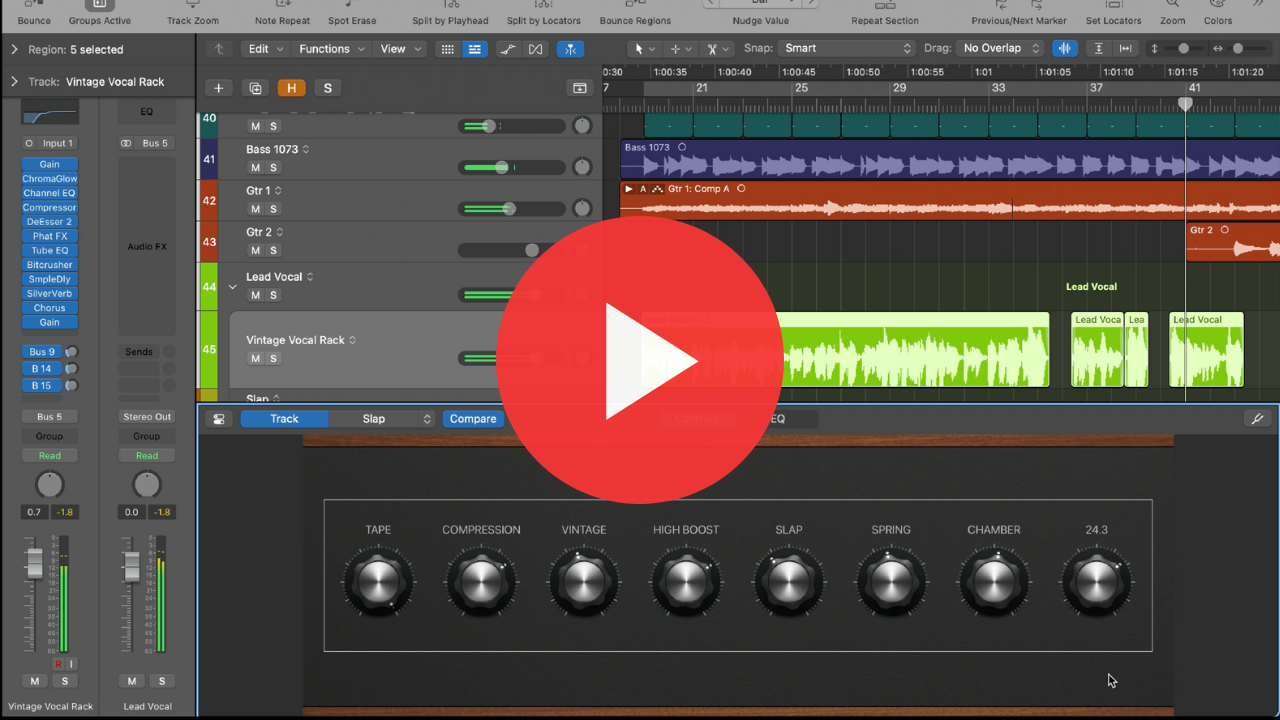The height and width of the screenshot is (720, 1280).
Task: Solo the Gtr 1 track
Action: [x=273, y=209]
